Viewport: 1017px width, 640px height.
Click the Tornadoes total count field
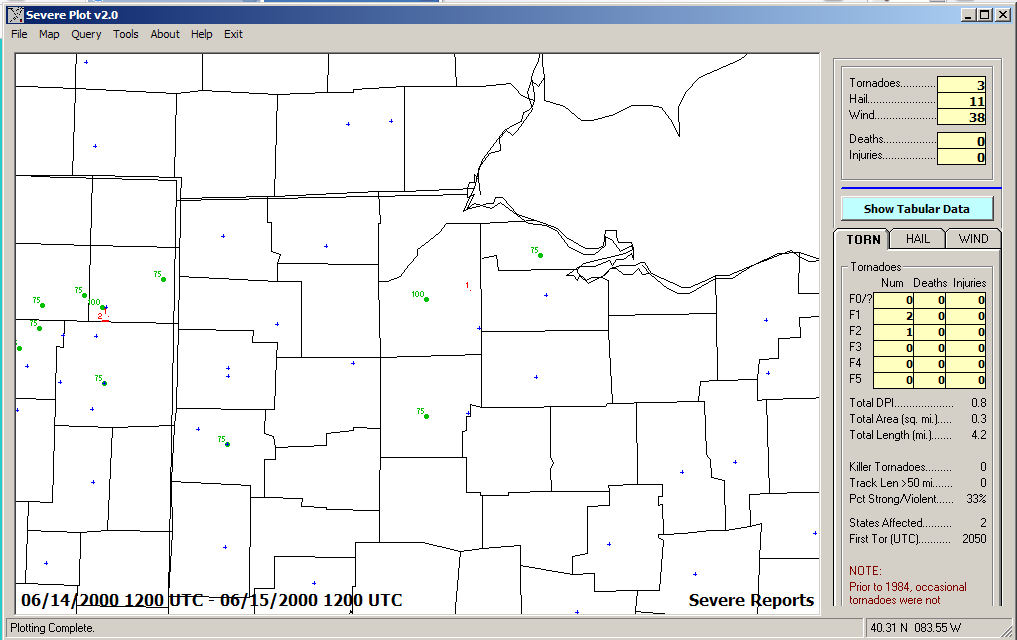click(x=961, y=86)
